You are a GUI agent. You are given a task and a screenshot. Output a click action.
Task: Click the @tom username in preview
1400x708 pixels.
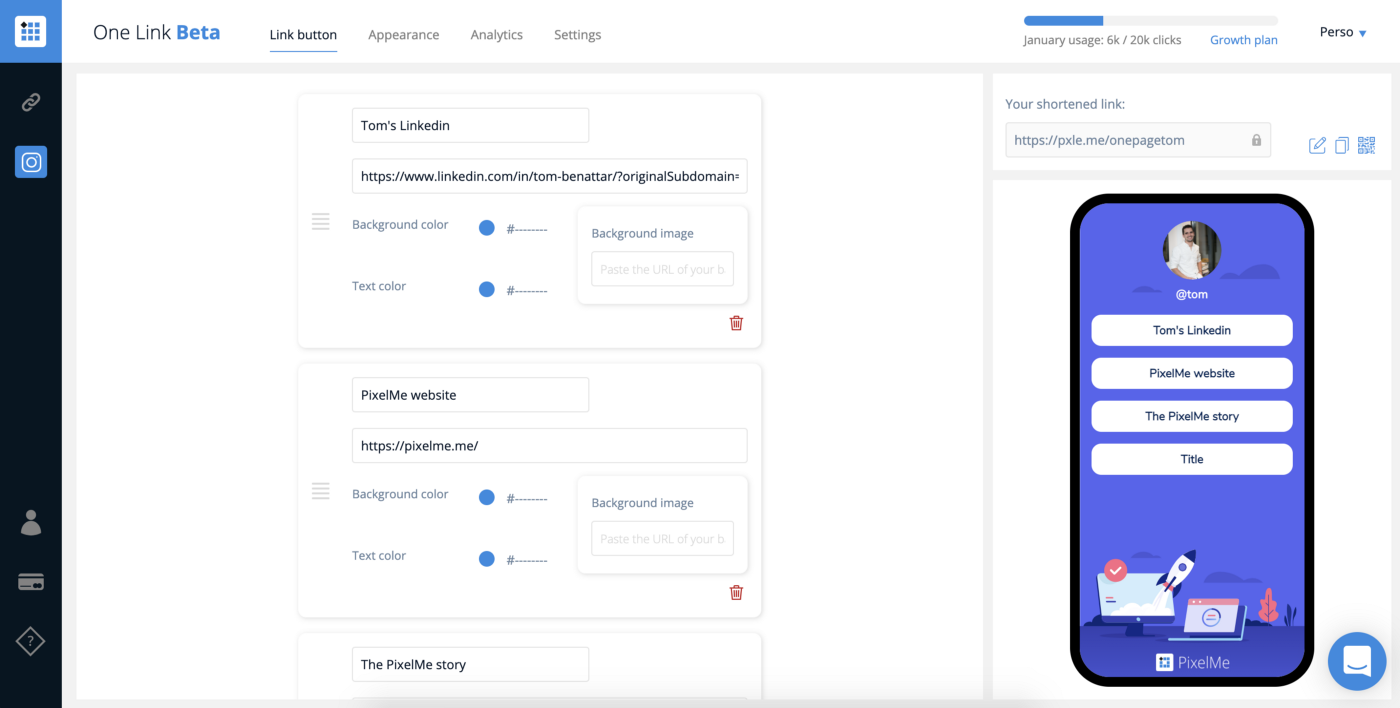tap(1192, 294)
